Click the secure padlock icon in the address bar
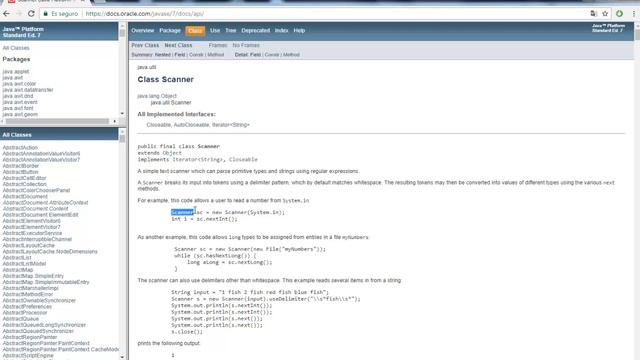 45,13
